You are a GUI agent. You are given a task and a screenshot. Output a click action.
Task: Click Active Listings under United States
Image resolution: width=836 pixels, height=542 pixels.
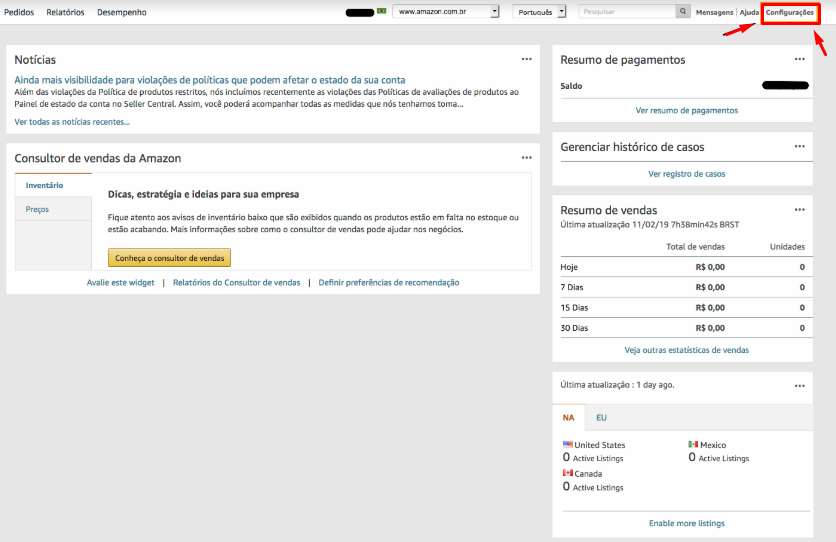[598, 458]
